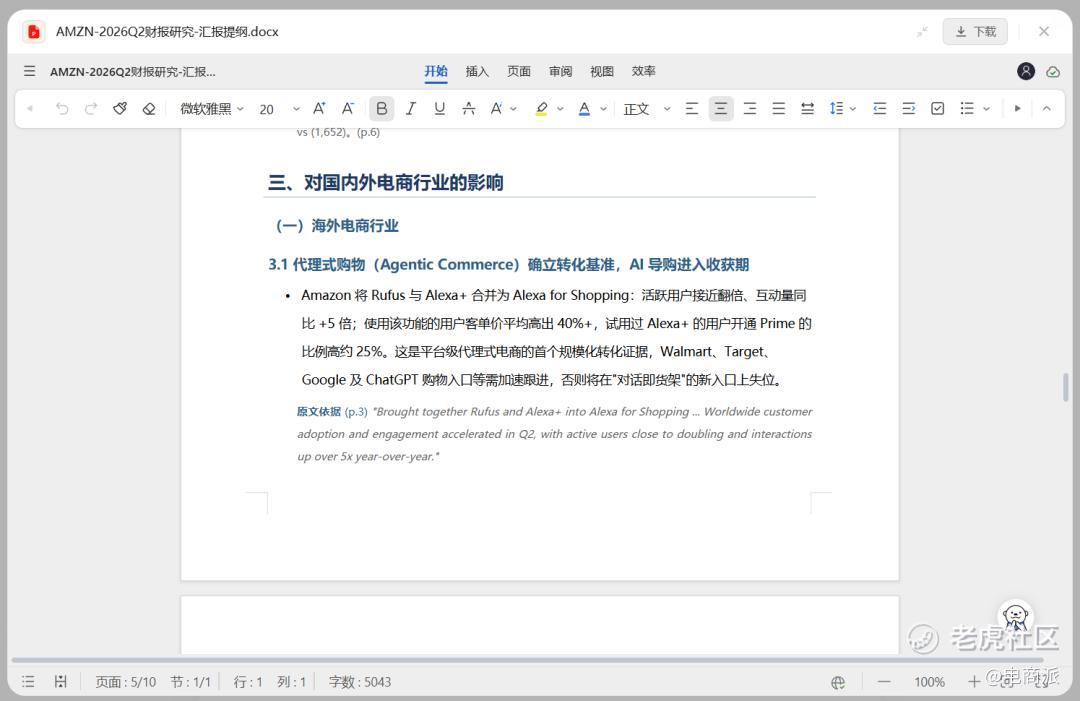Align text right
The height and width of the screenshot is (701, 1080).
pos(749,108)
